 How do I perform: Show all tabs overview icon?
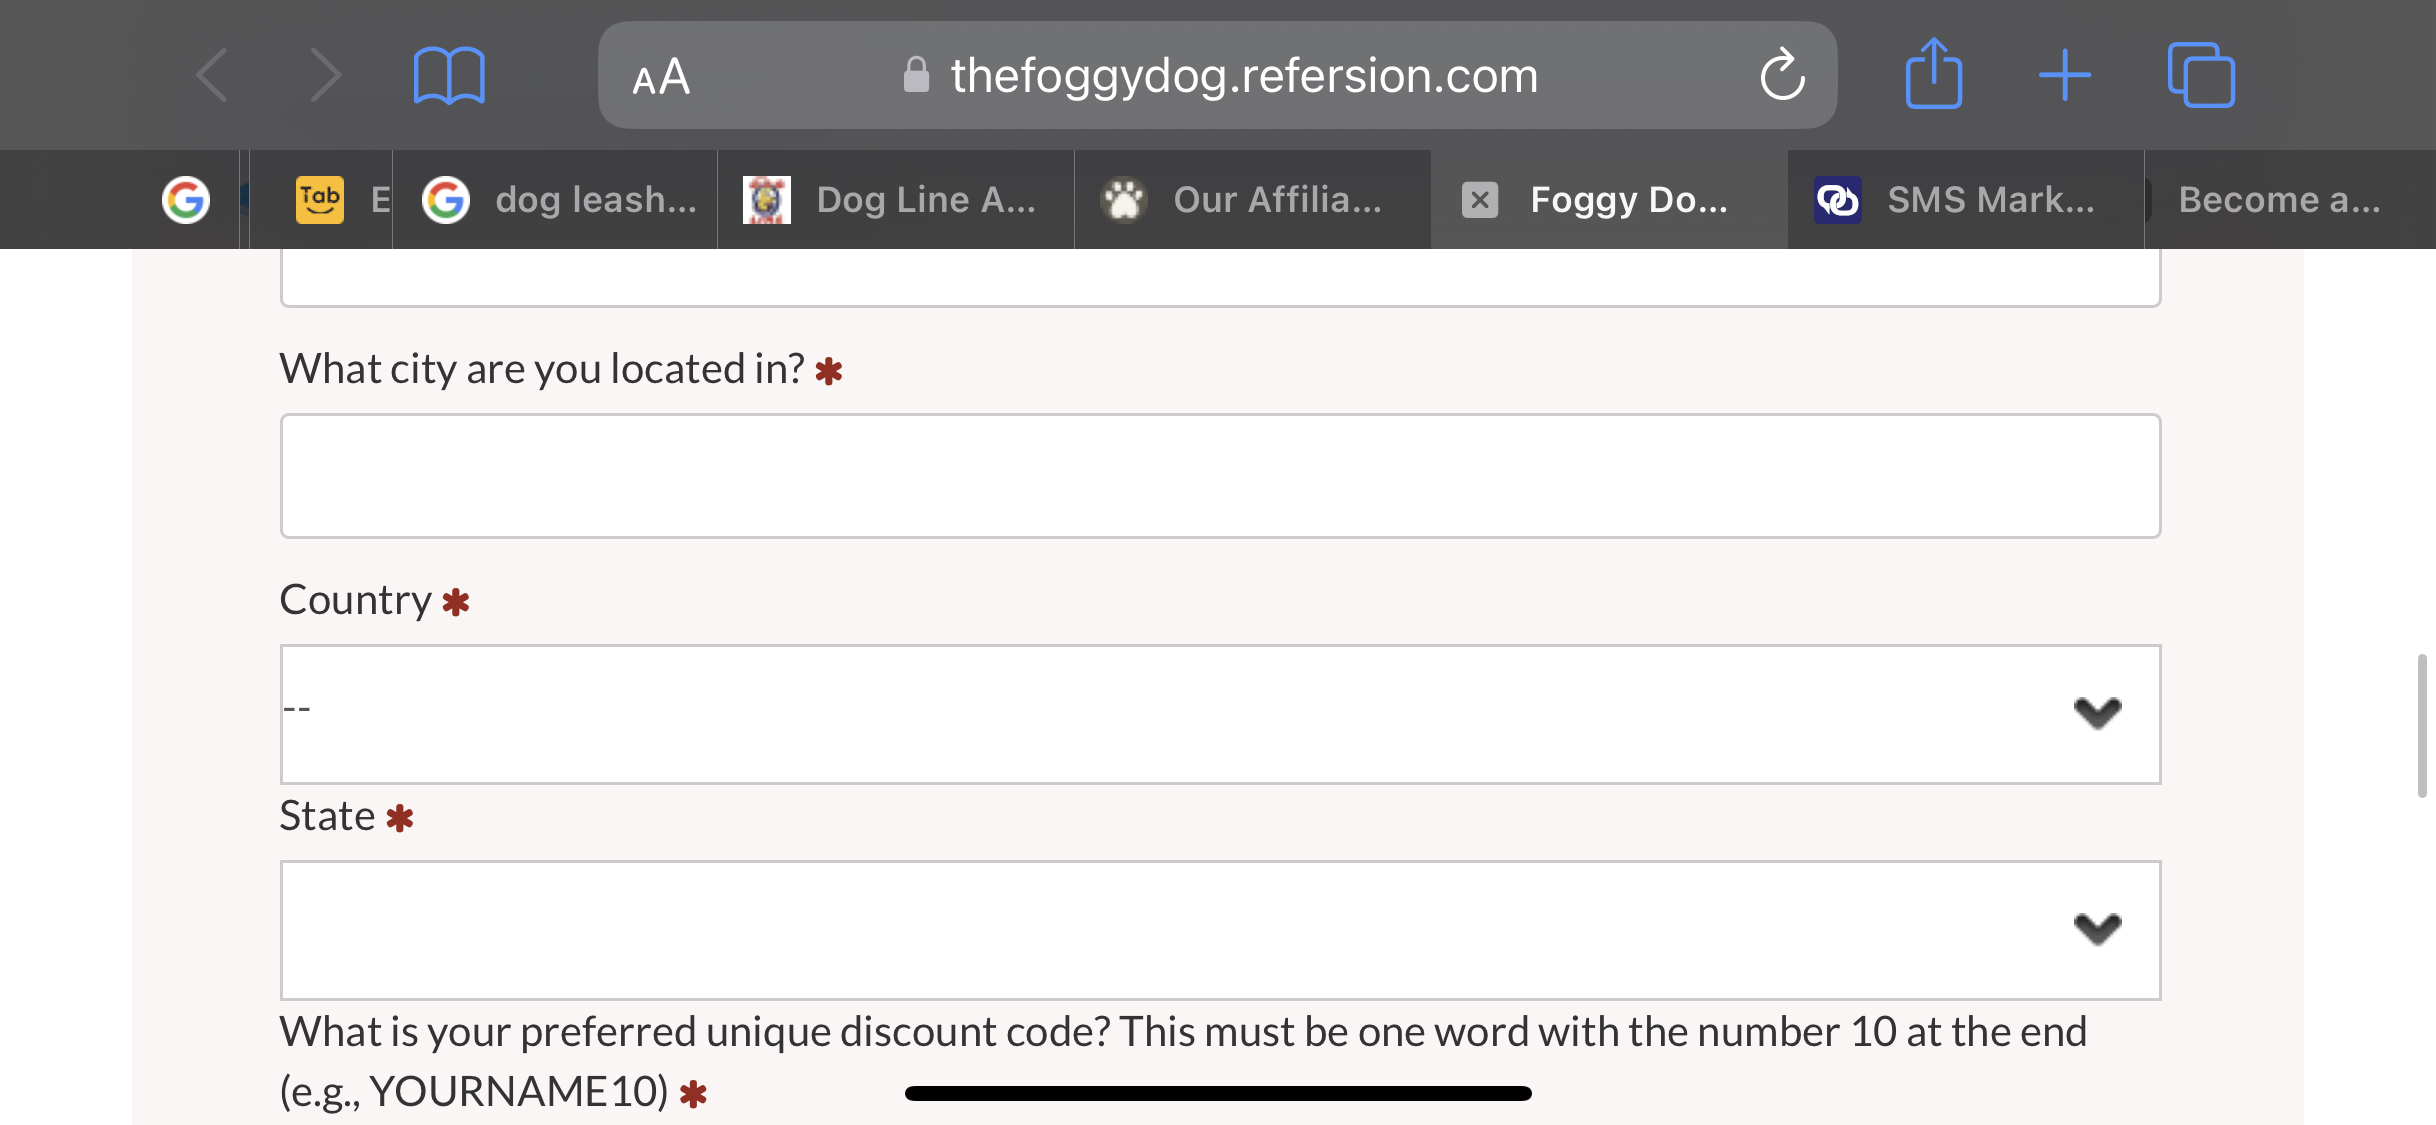point(2201,75)
